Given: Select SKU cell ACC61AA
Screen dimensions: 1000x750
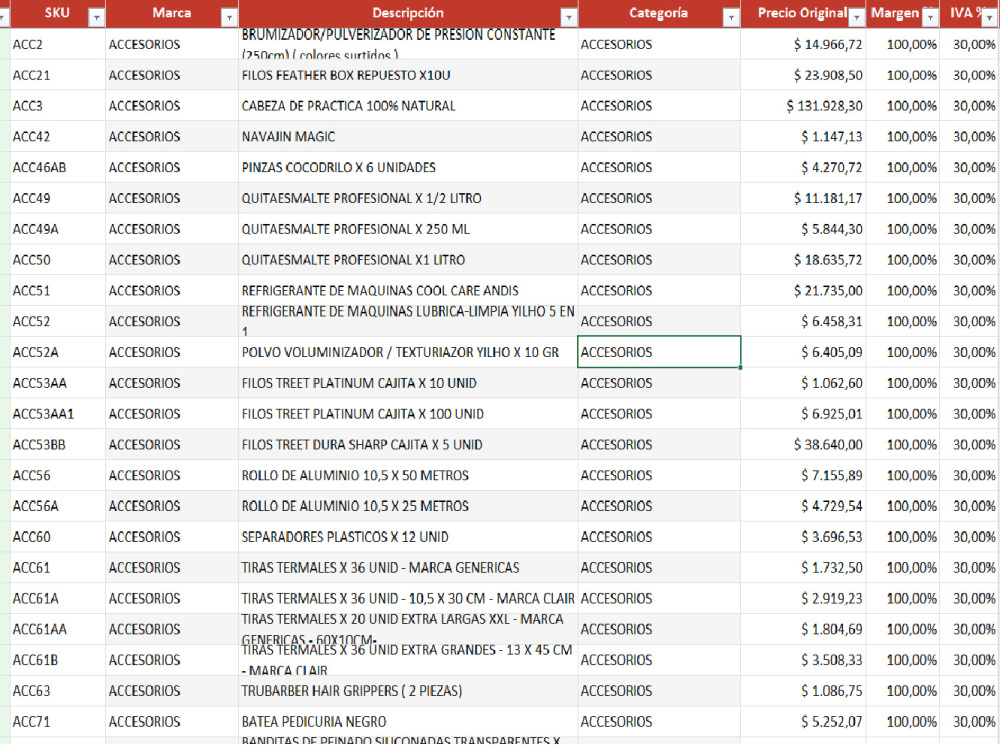Looking at the screenshot, I should [57, 629].
